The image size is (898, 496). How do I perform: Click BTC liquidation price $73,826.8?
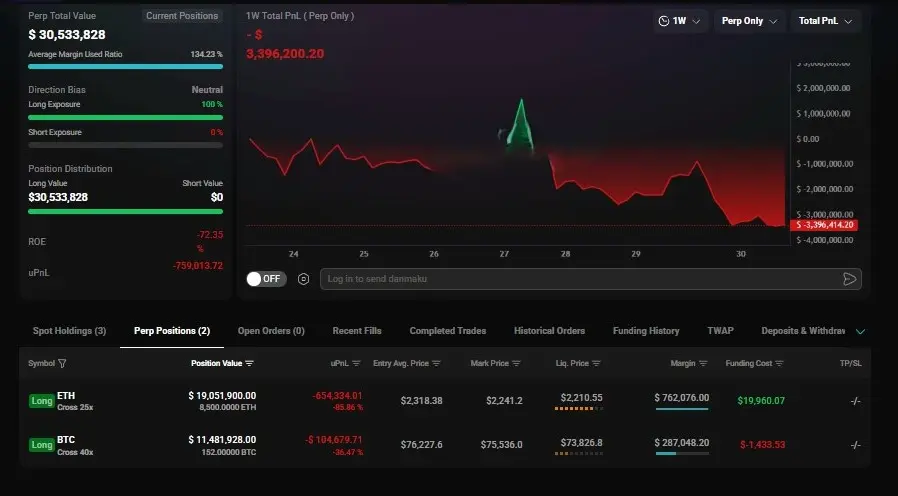581,443
